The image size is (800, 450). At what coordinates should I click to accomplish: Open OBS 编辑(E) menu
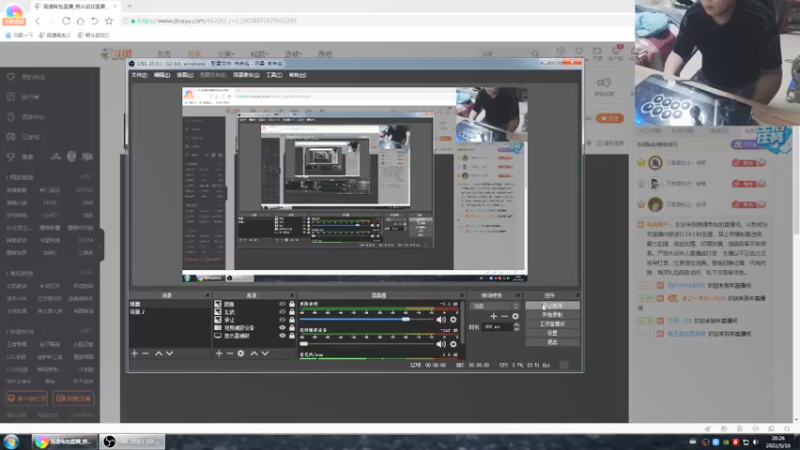pyautogui.click(x=162, y=75)
